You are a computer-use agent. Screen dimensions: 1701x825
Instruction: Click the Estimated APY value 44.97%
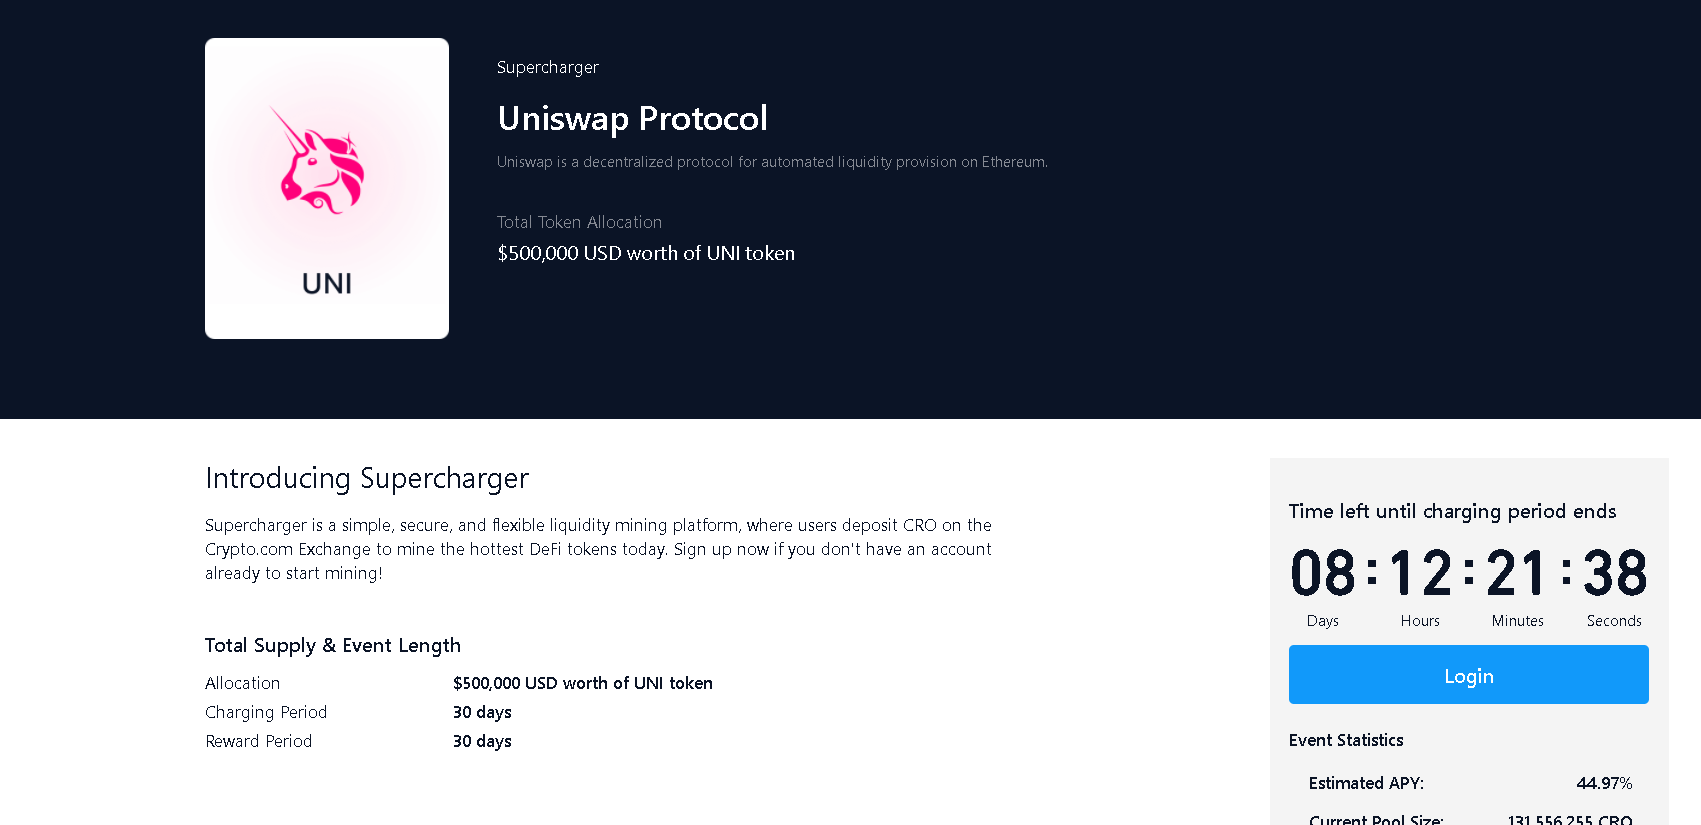1604,783
